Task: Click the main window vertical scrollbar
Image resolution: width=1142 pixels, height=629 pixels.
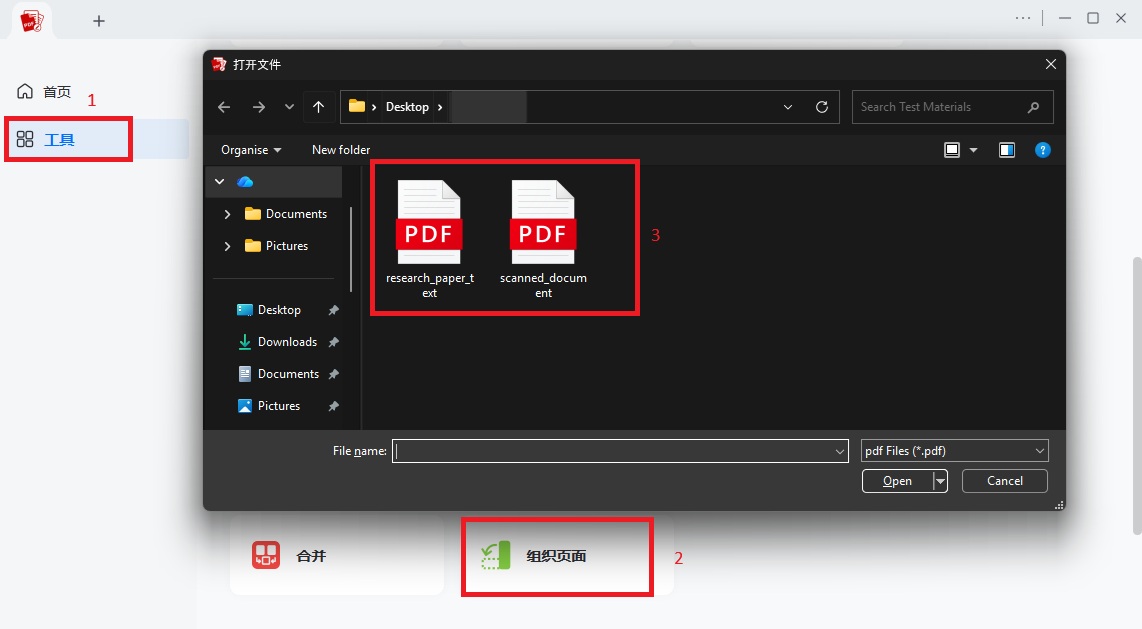Action: click(1137, 396)
